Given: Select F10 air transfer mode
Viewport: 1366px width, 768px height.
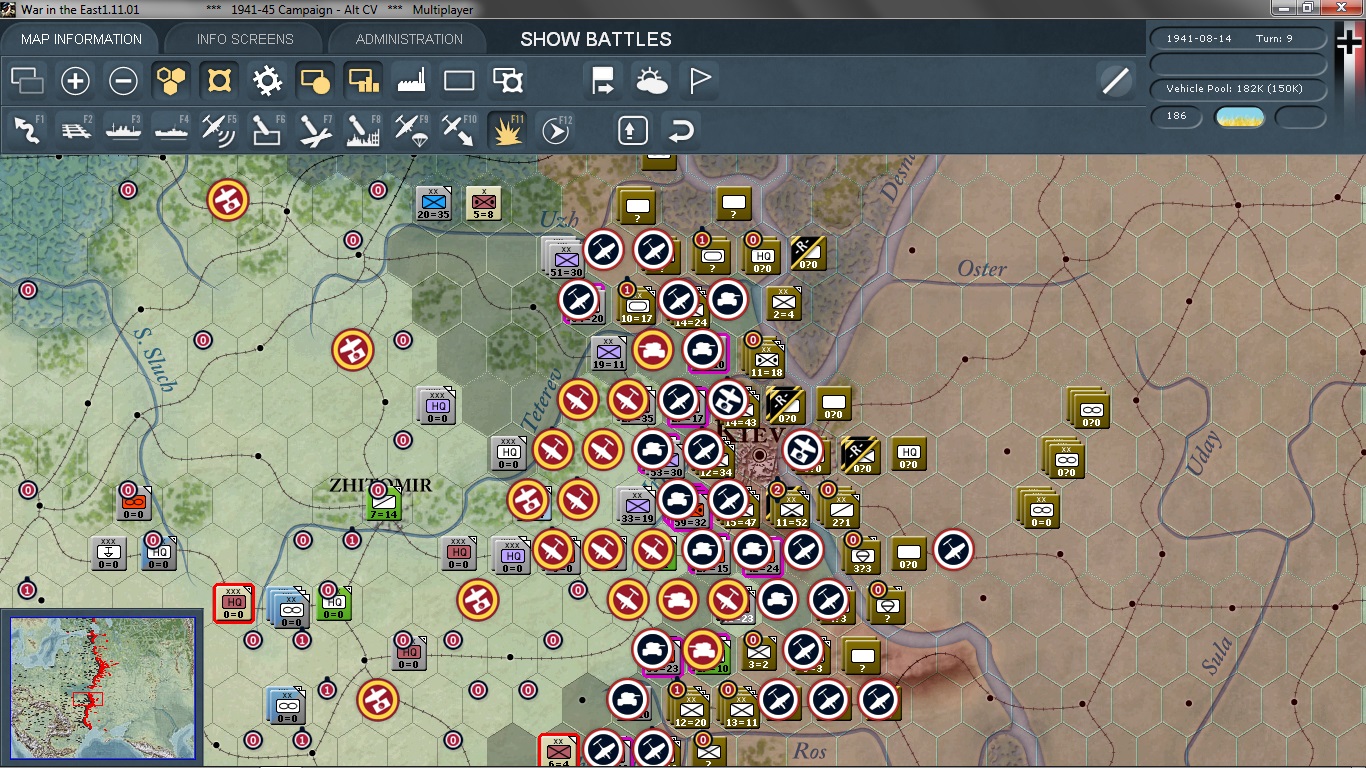Looking at the screenshot, I should pyautogui.click(x=459, y=130).
